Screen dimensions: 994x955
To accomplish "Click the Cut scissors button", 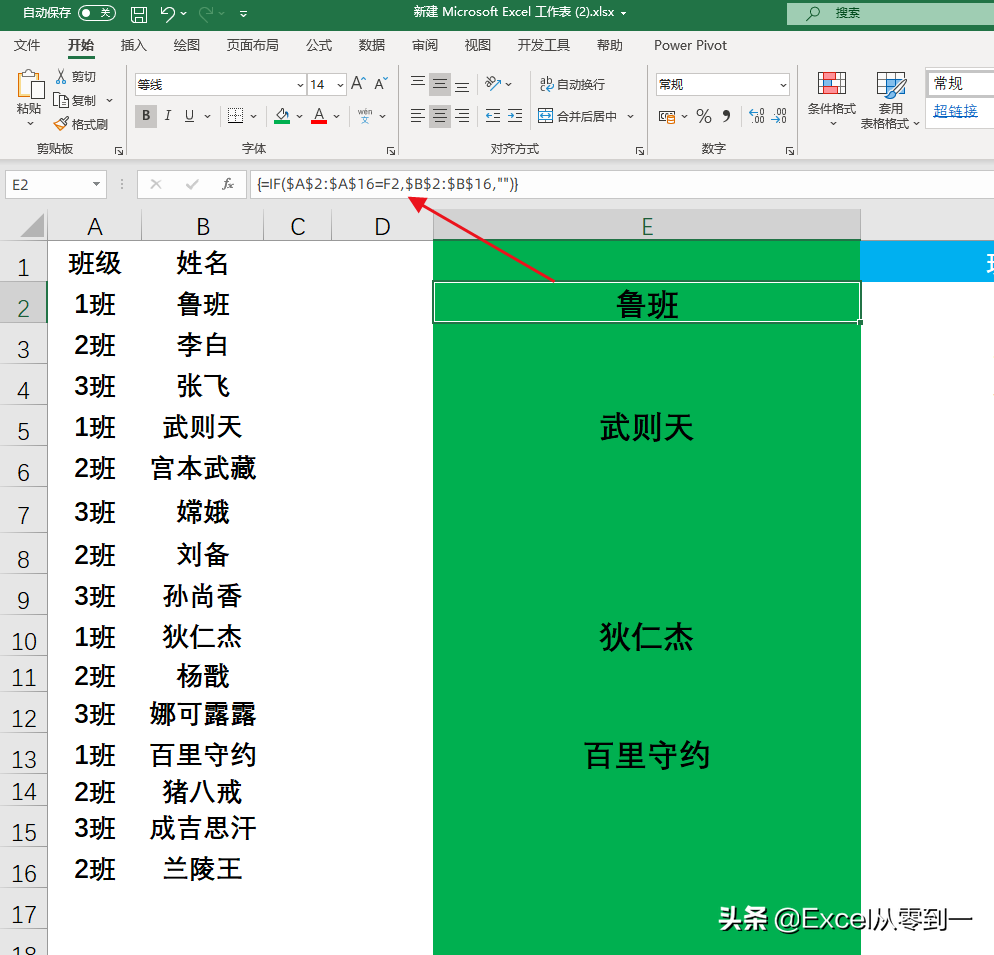I will tap(75, 77).
